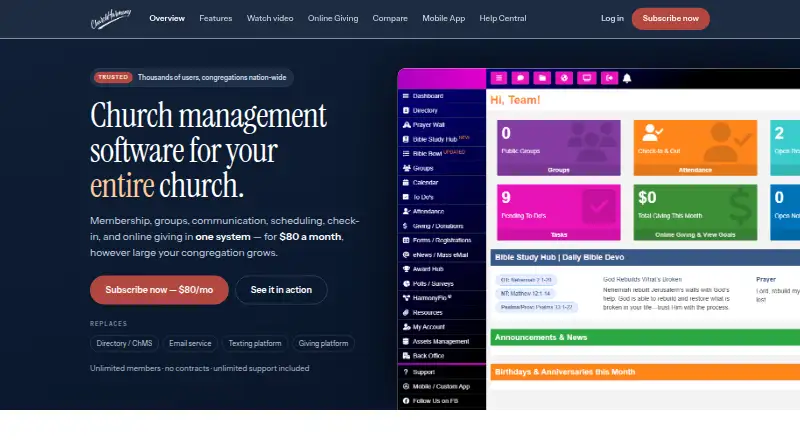800x440 pixels.
Task: Open the Mobile App nav item
Action: [443, 18]
